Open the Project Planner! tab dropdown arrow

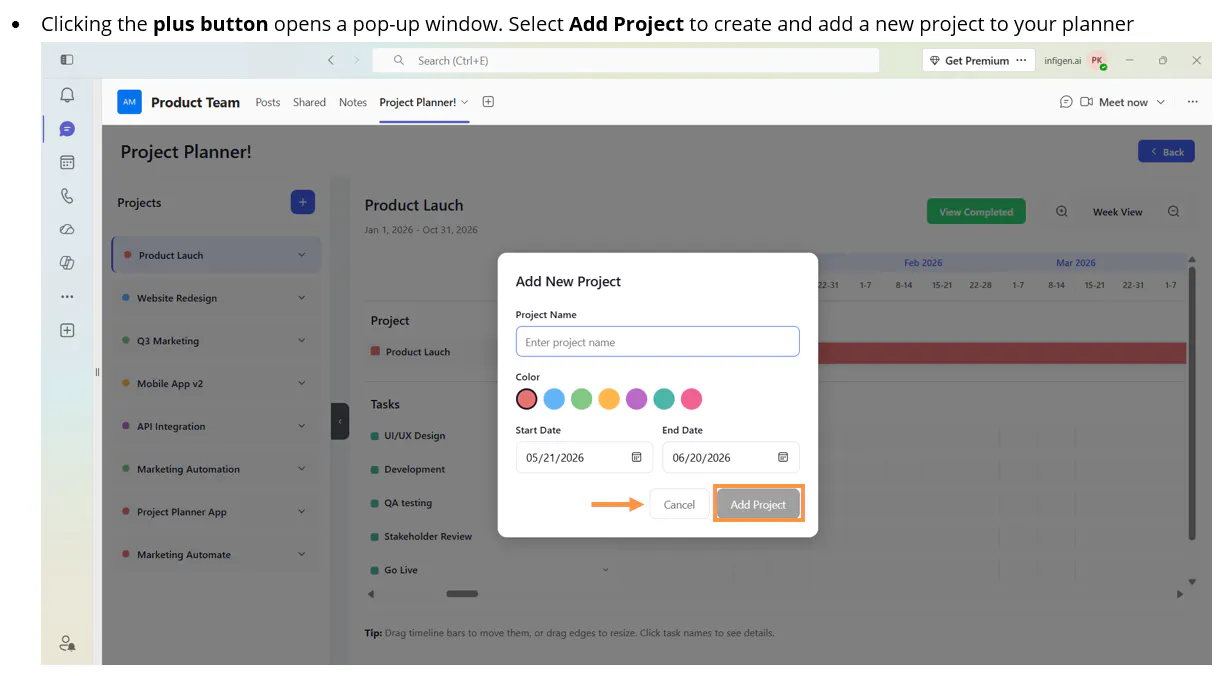pyautogui.click(x=465, y=102)
